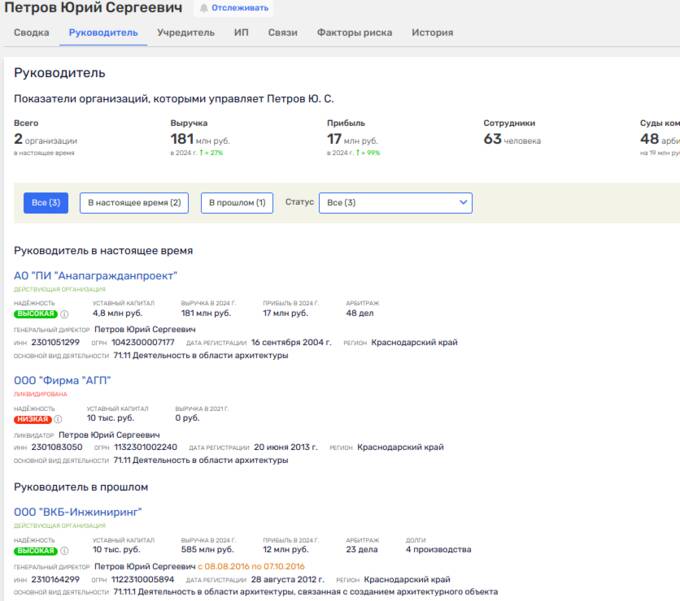Click the 4 производства debts value

(x=438, y=549)
